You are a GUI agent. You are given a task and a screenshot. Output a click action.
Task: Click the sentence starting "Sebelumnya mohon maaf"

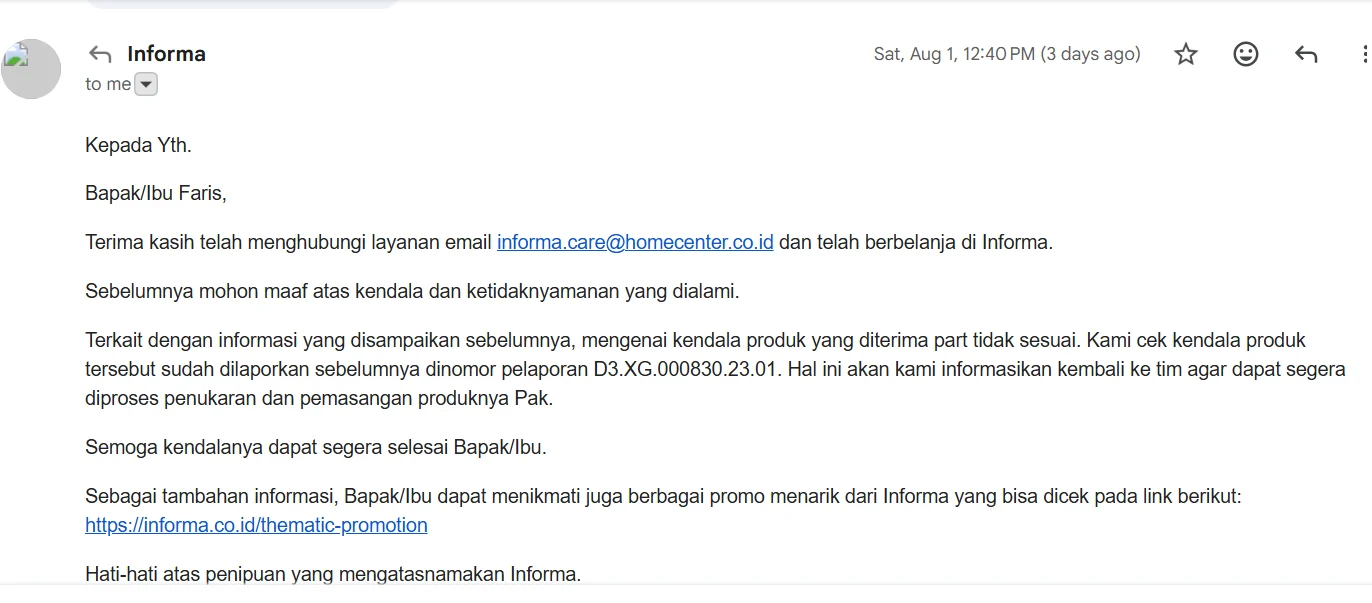pos(412,292)
